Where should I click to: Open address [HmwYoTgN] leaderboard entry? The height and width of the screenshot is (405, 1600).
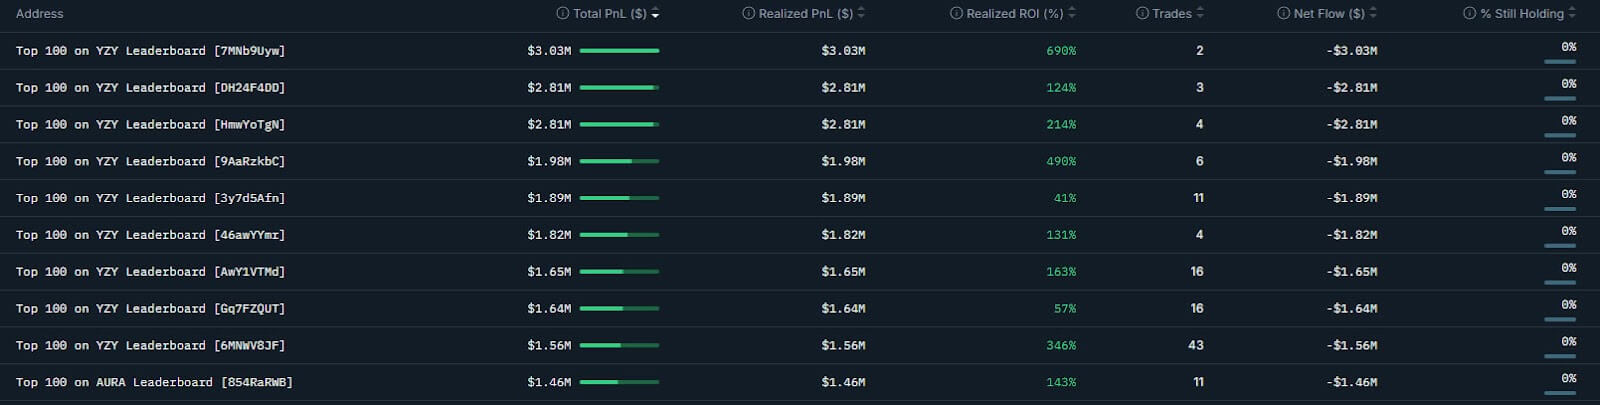150,125
